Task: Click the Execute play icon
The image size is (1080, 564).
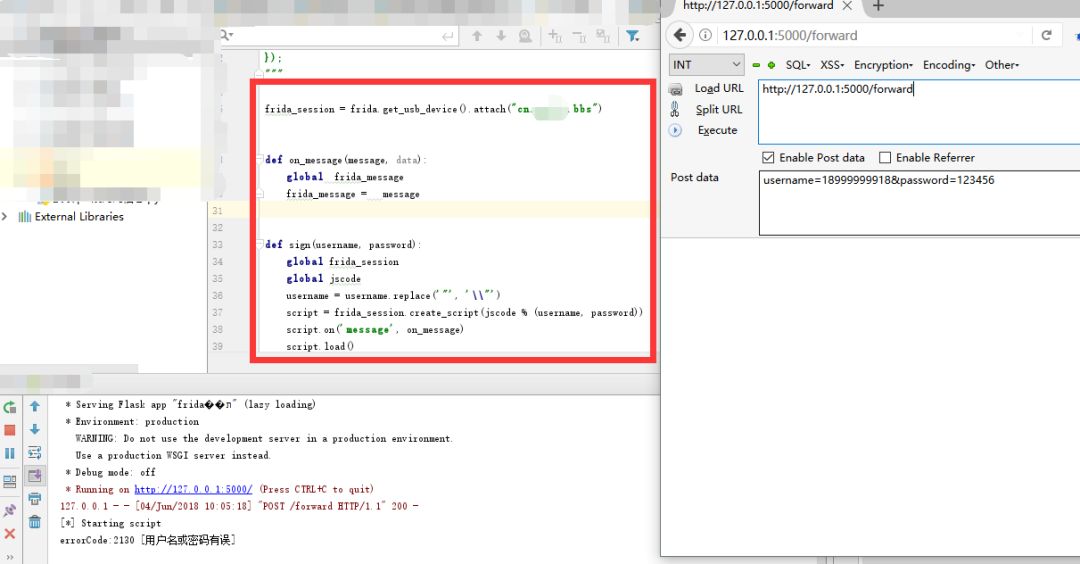Action: coord(675,130)
